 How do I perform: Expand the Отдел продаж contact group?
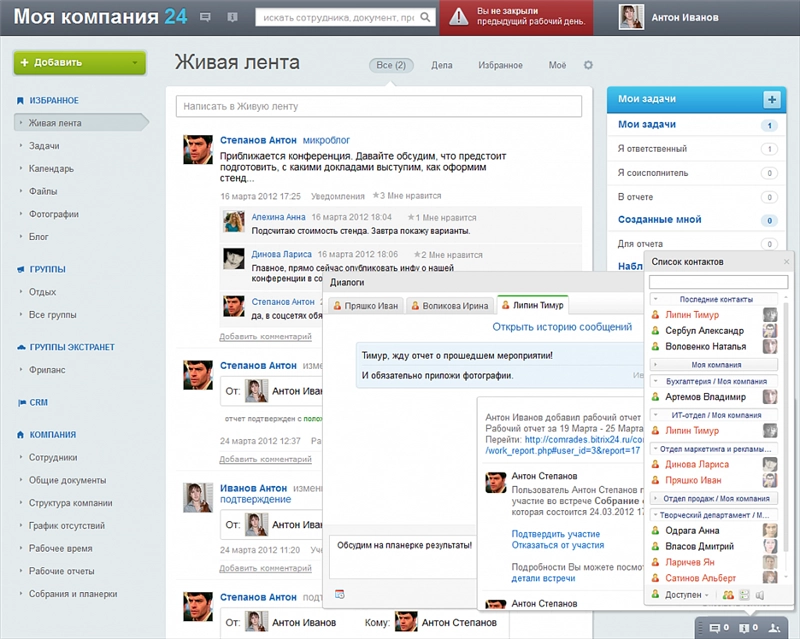point(714,498)
